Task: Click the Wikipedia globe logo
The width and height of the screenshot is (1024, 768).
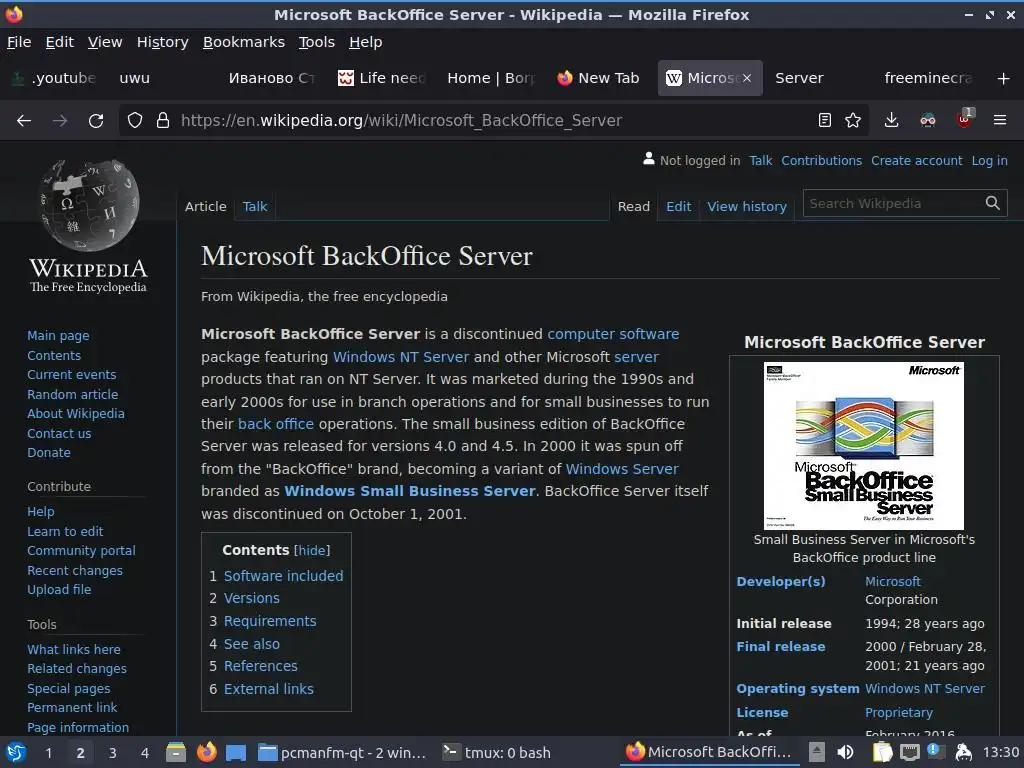Action: click(x=89, y=205)
